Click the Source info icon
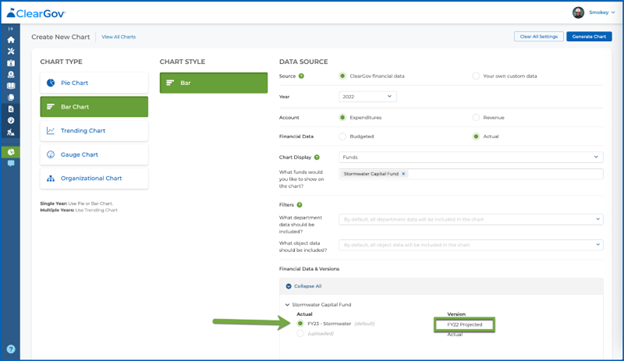Screen dimensions: 624x361 [x=301, y=76]
